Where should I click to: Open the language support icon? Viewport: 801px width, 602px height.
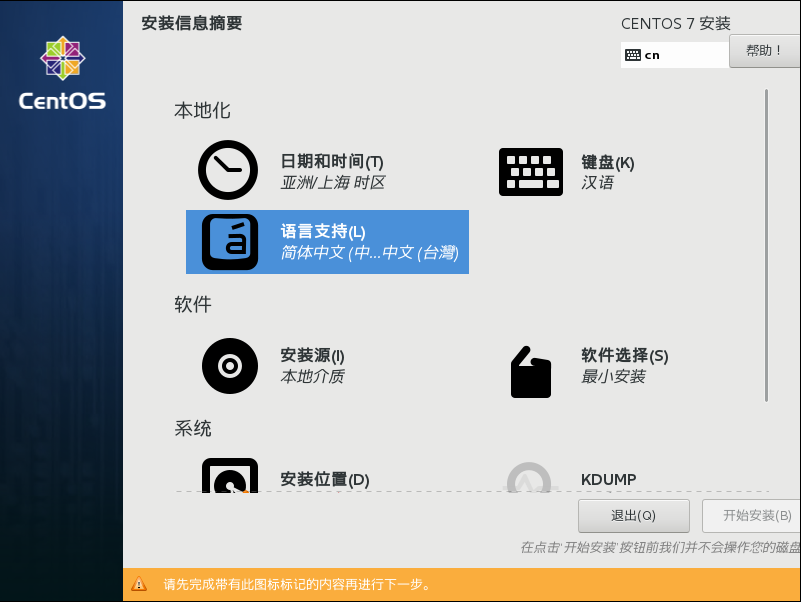pyautogui.click(x=230, y=242)
